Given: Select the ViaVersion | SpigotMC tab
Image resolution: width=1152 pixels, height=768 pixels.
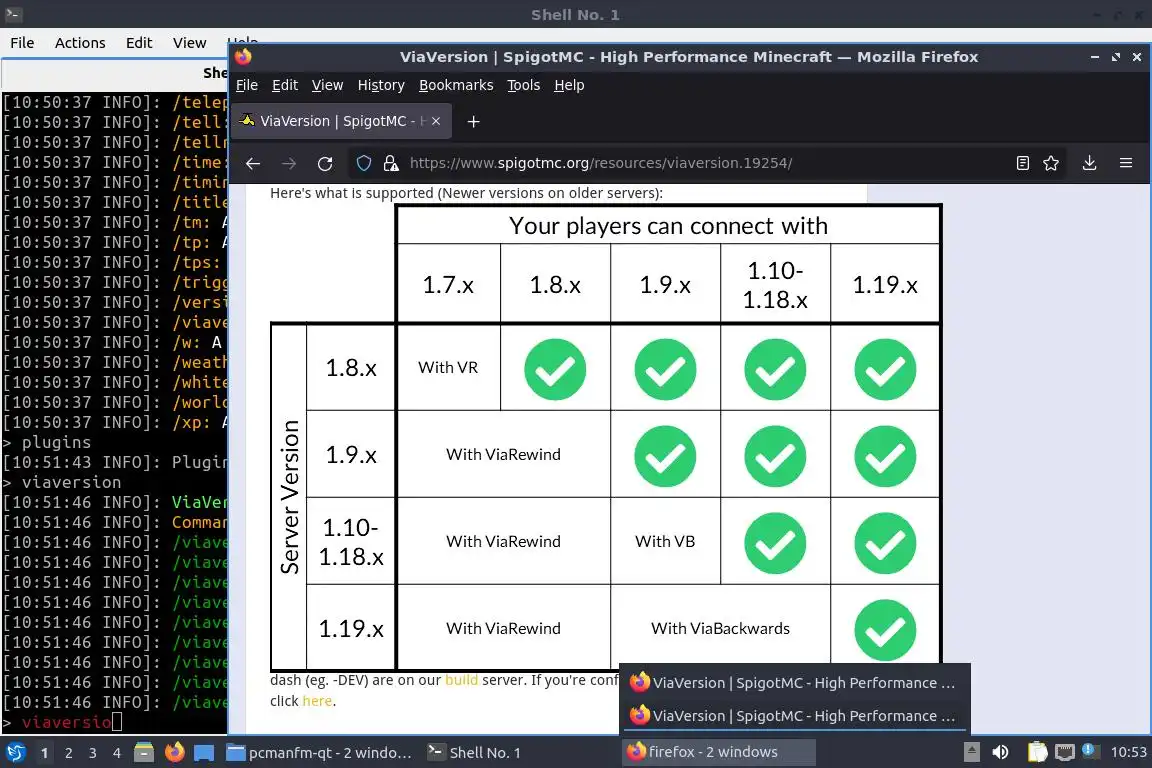Looking at the screenshot, I should (x=342, y=121).
